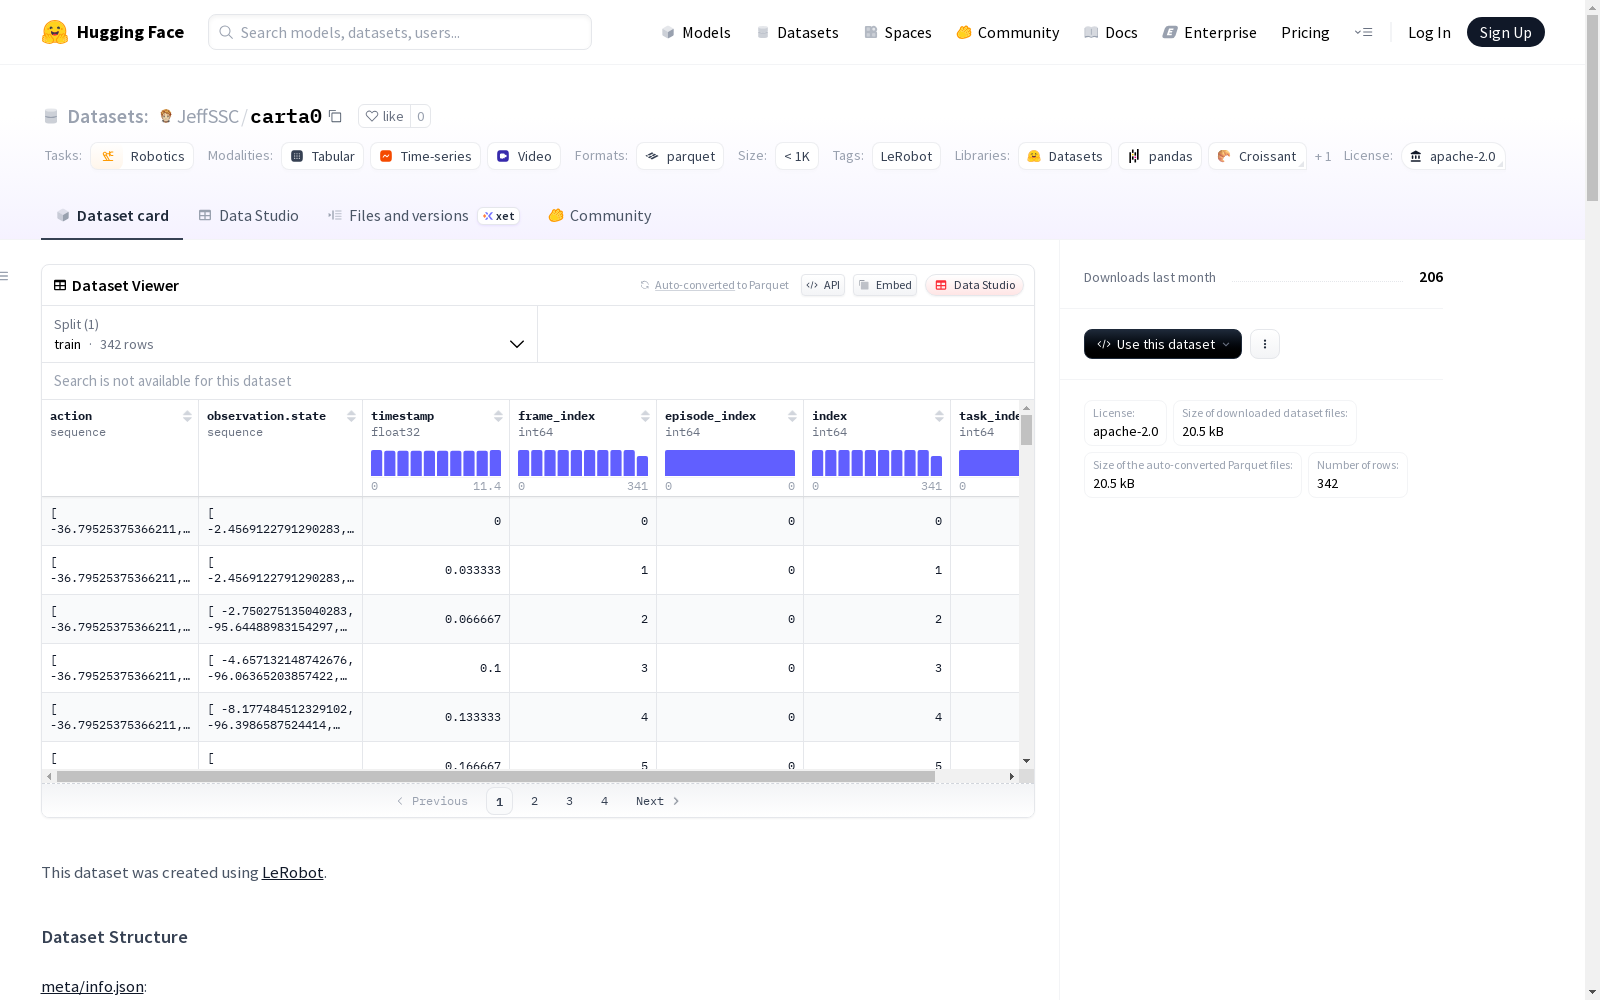Open the LeRobot link in description

tap(292, 872)
